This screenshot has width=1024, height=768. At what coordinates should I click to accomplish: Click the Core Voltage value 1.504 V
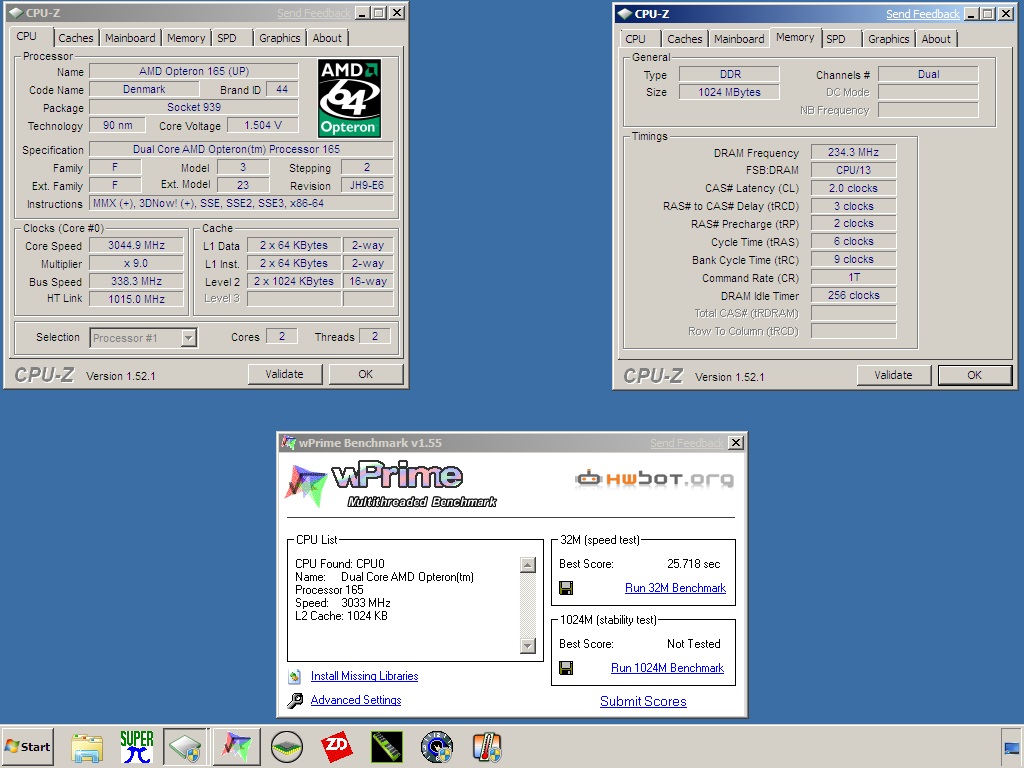pyautogui.click(x=263, y=125)
